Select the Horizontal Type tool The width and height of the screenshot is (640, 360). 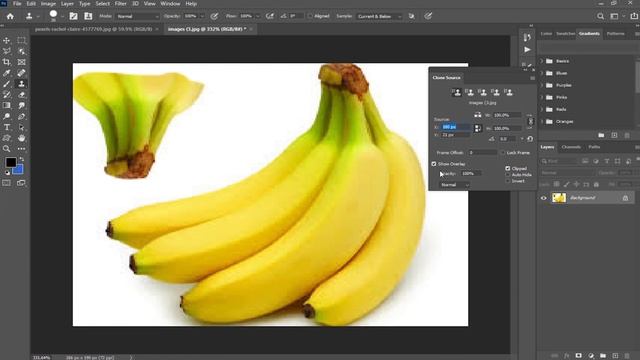[7, 127]
